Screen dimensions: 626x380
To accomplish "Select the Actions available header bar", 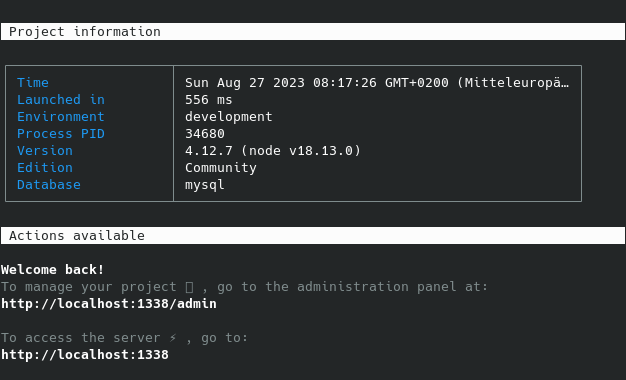I will 313,236.
